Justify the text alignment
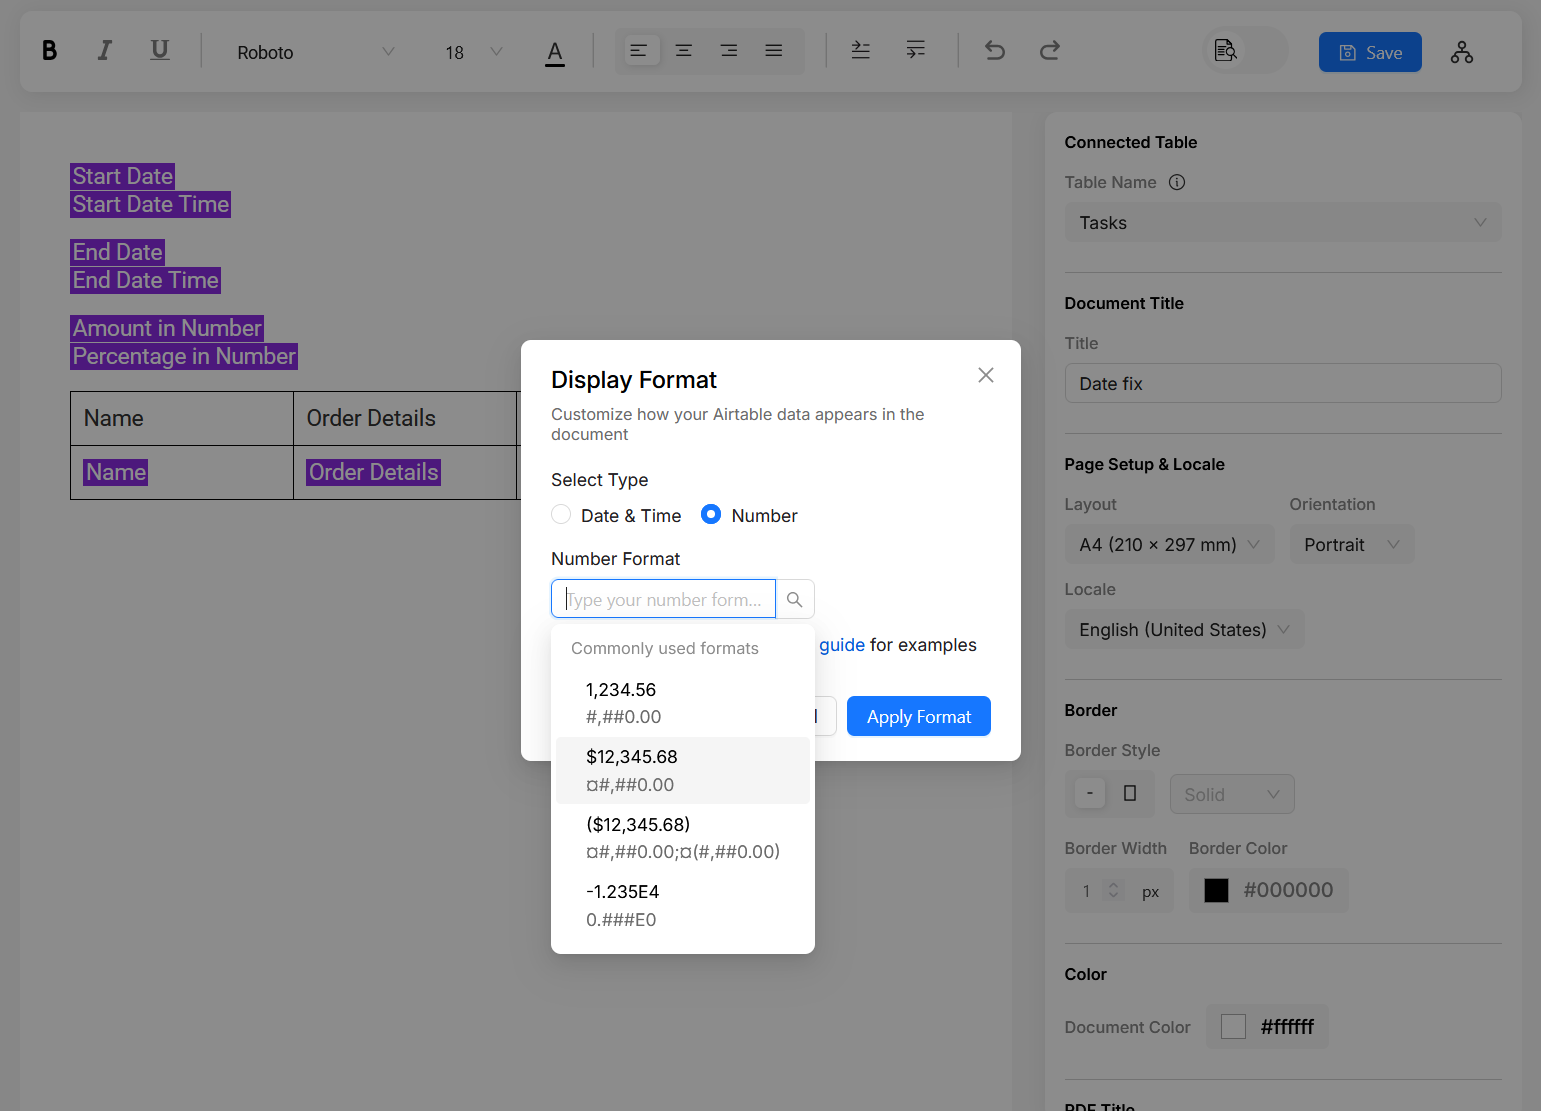This screenshot has height=1111, width=1541. tap(773, 51)
